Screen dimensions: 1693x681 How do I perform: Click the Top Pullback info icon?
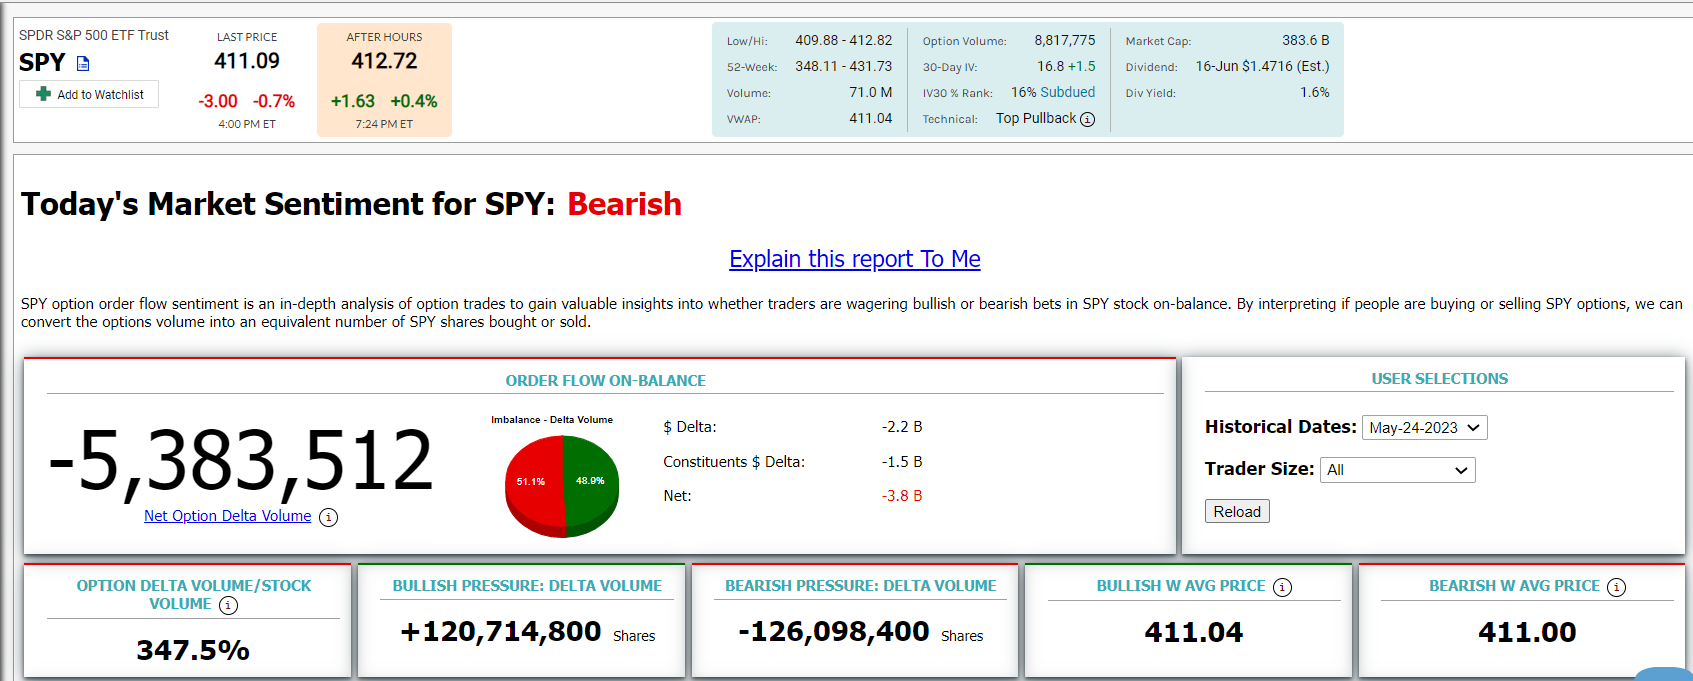[1088, 119]
